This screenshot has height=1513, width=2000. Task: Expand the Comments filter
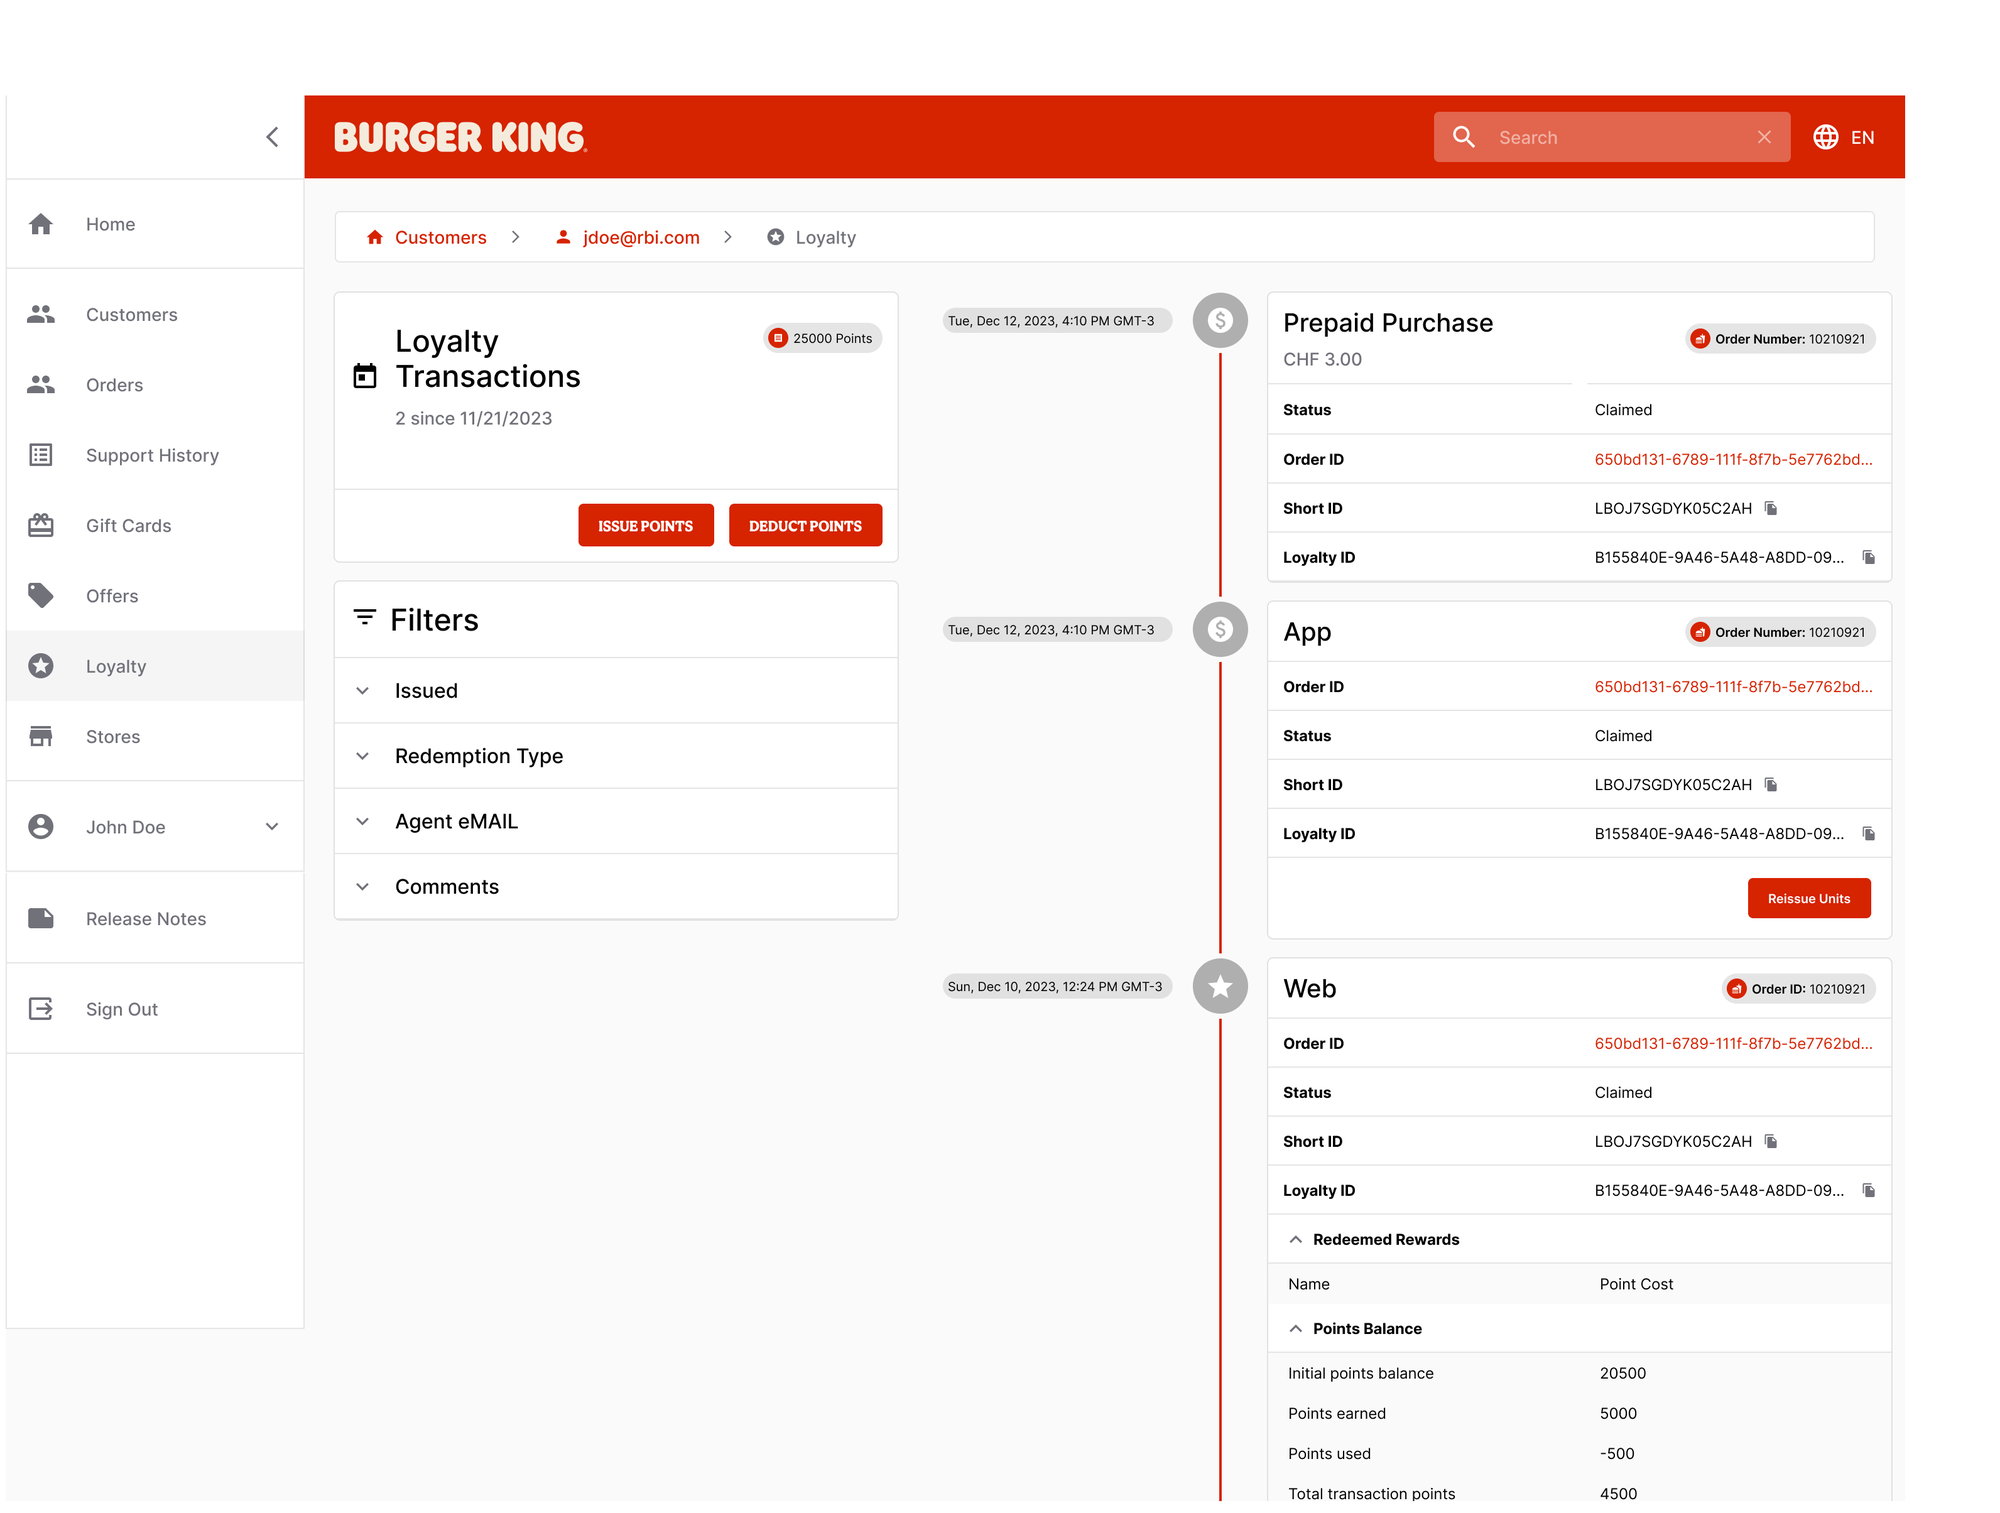pos(616,887)
